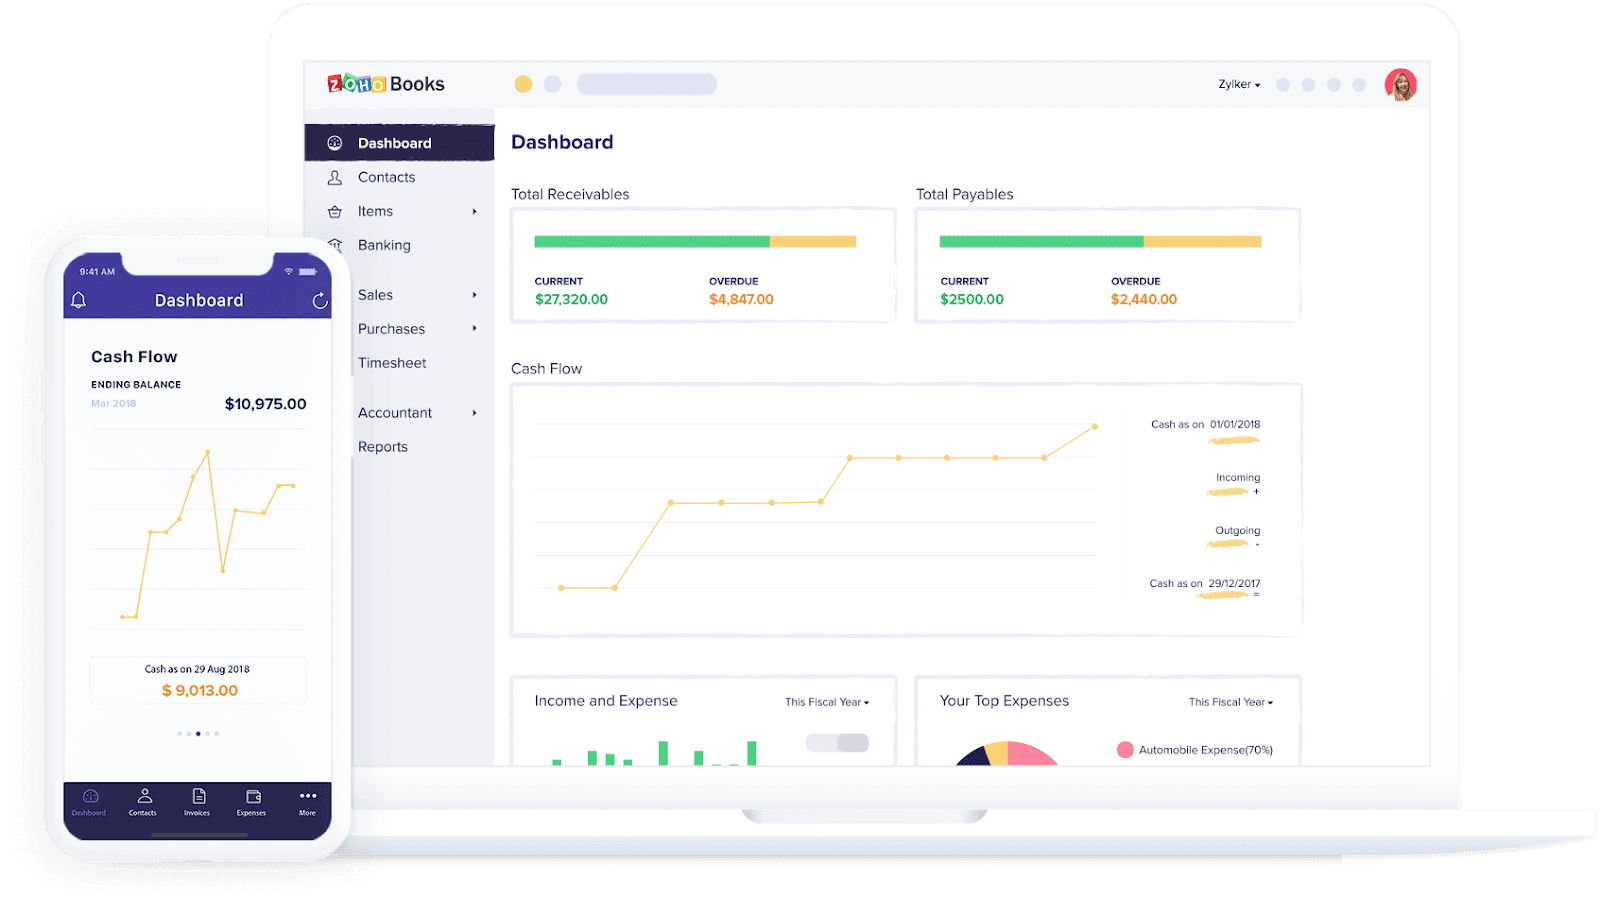The height and width of the screenshot is (900, 1600).
Task: Tap the refresh icon in phone header
Action: 320,300
